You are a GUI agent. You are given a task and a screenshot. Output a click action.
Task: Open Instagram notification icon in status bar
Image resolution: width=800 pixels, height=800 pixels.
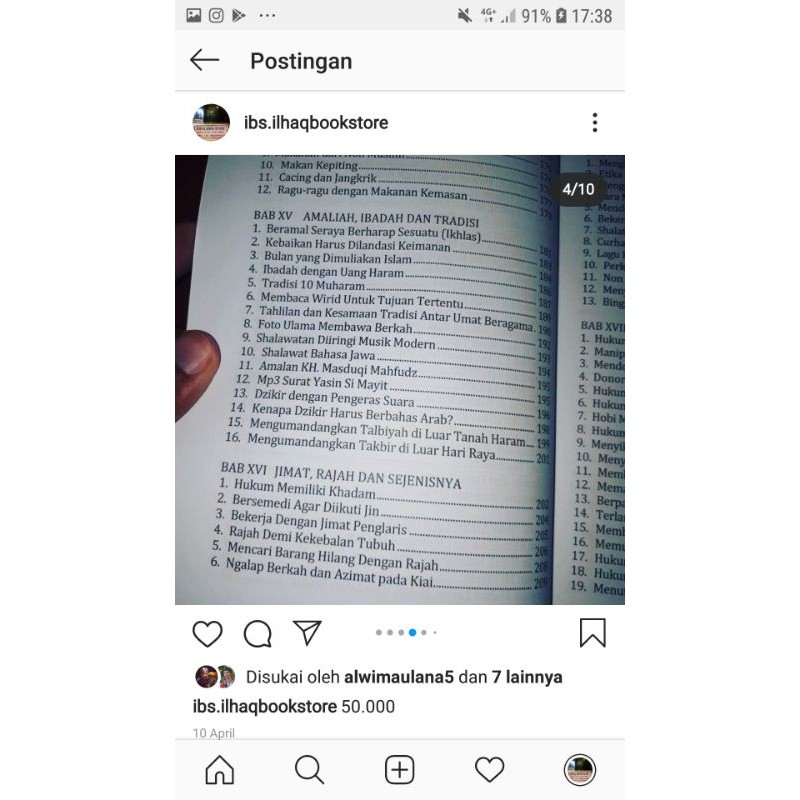216,15
